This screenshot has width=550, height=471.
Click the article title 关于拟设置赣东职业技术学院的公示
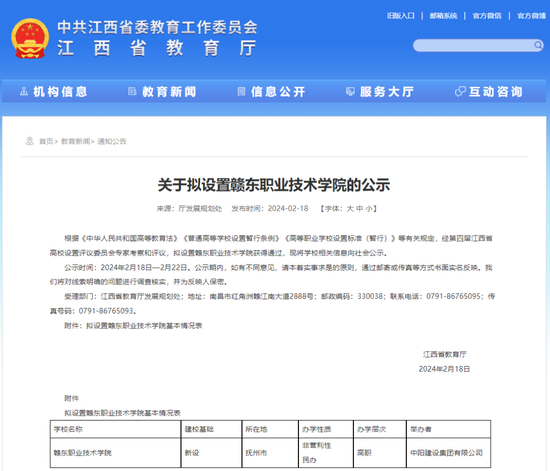tap(274, 185)
